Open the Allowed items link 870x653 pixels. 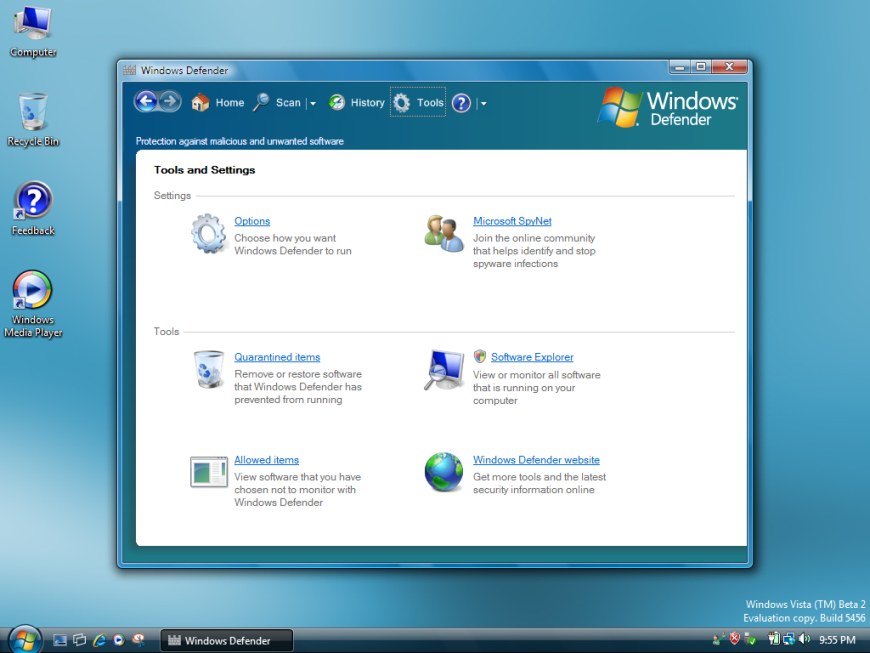pos(266,460)
